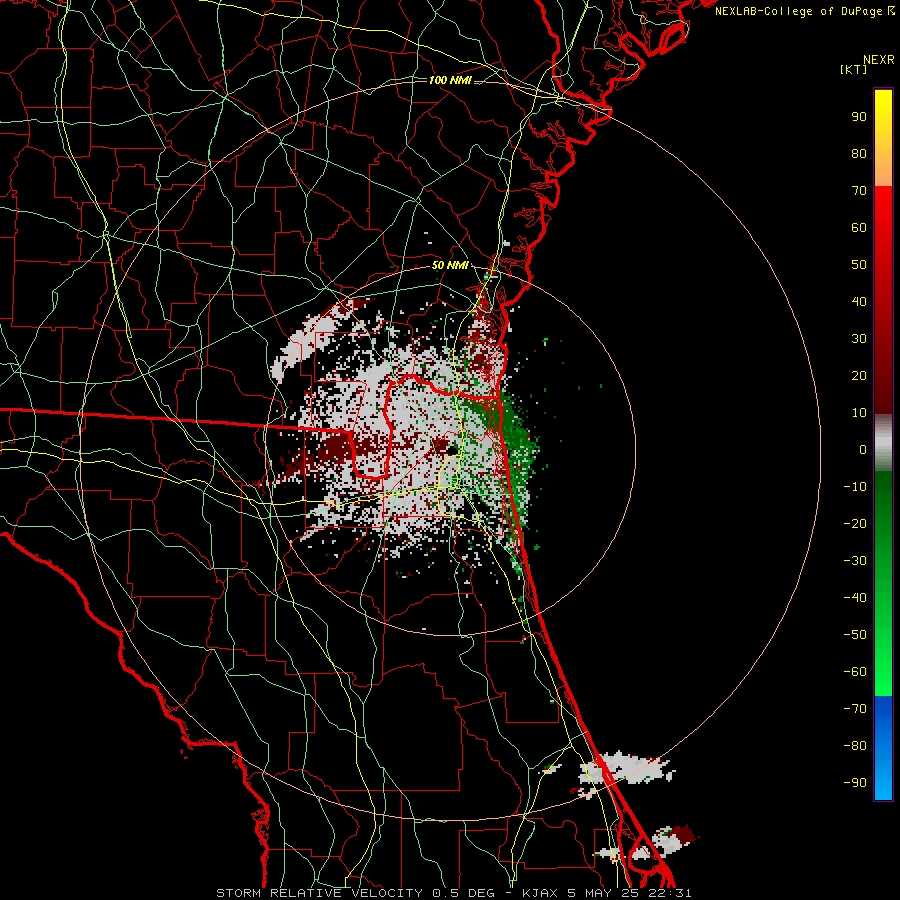Click the positive 30 scale label
This screenshot has height=900, width=900.
point(859,339)
